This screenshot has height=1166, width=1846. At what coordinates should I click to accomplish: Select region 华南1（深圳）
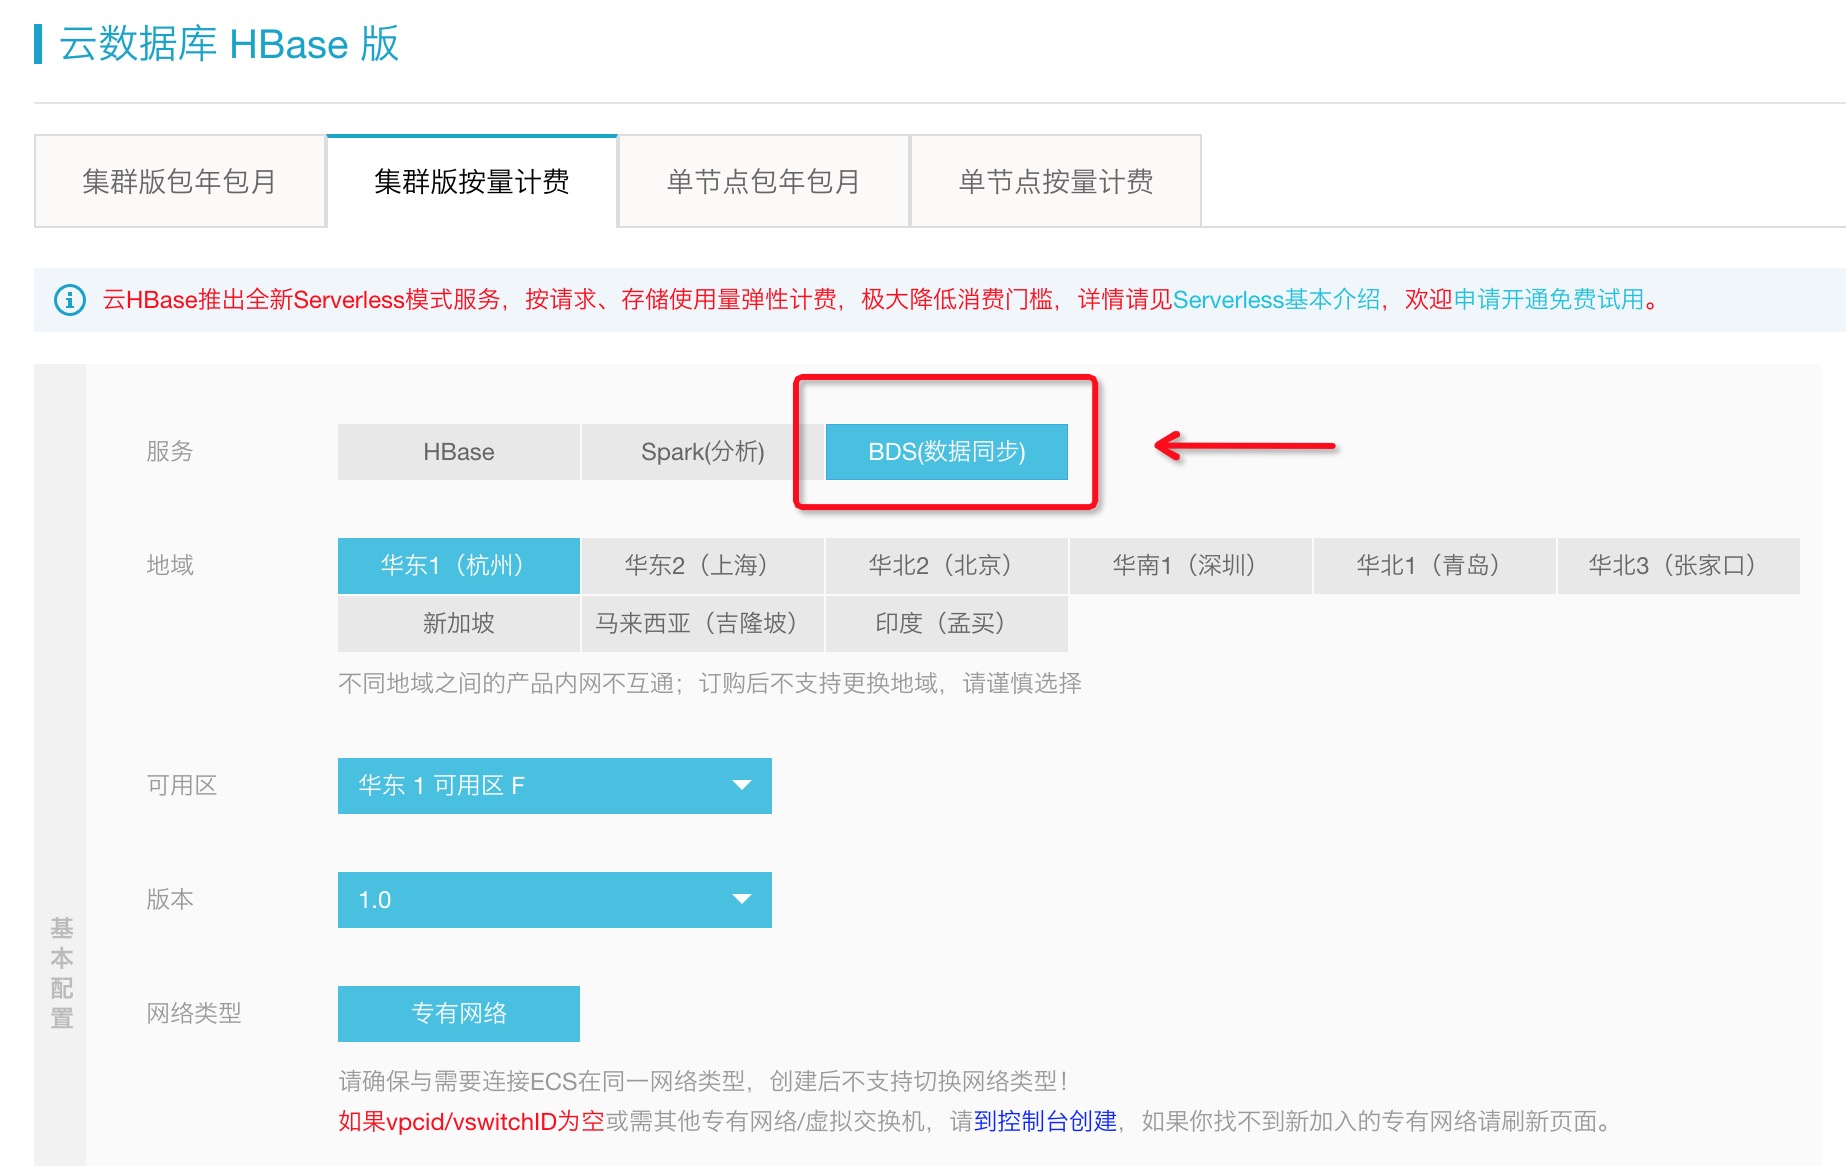coord(1191,566)
